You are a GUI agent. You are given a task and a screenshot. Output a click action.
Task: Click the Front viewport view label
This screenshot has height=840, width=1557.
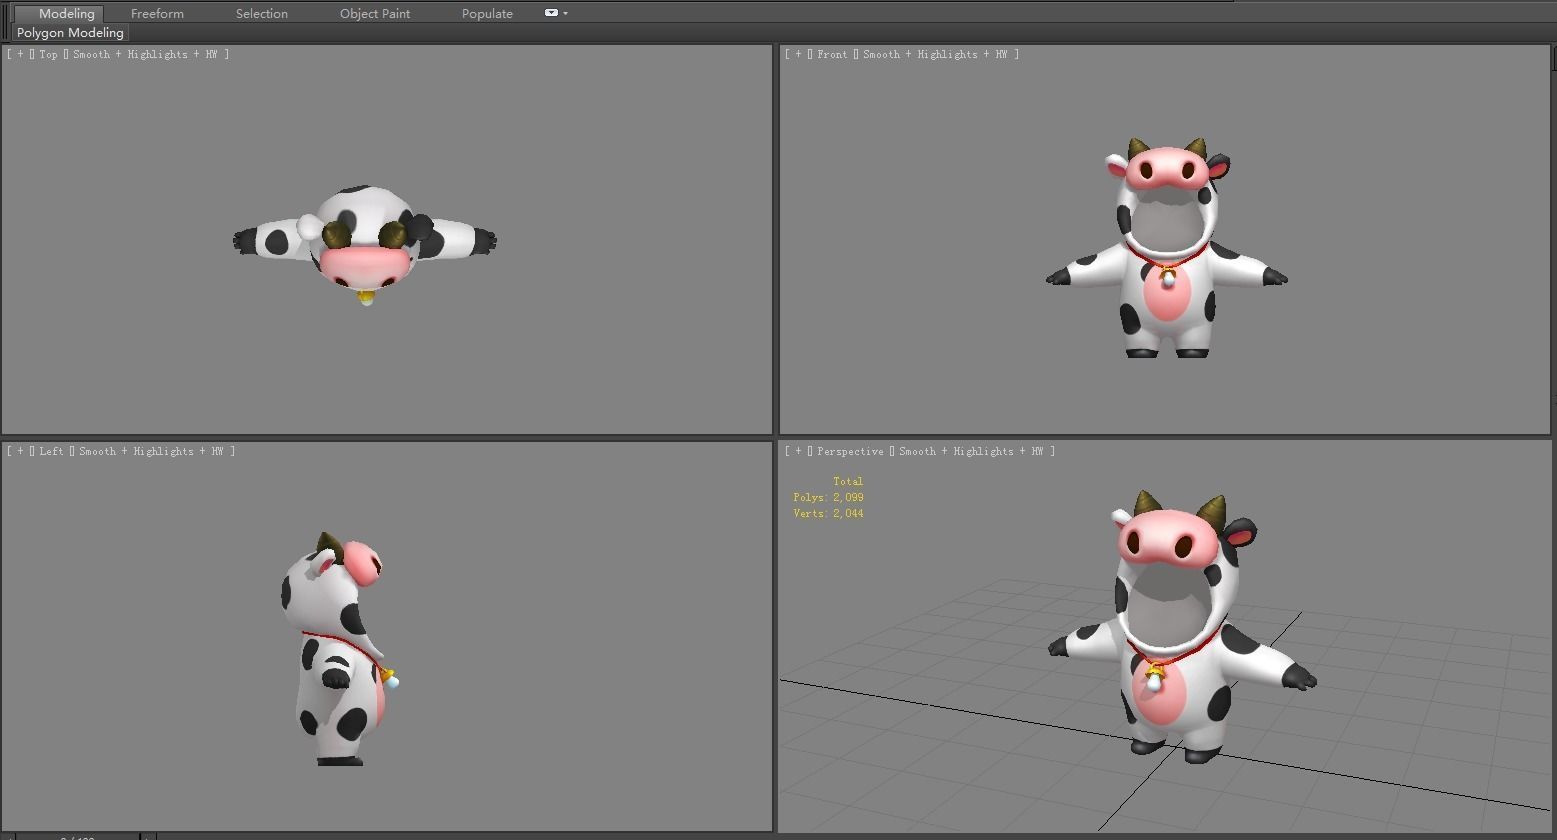click(x=832, y=54)
